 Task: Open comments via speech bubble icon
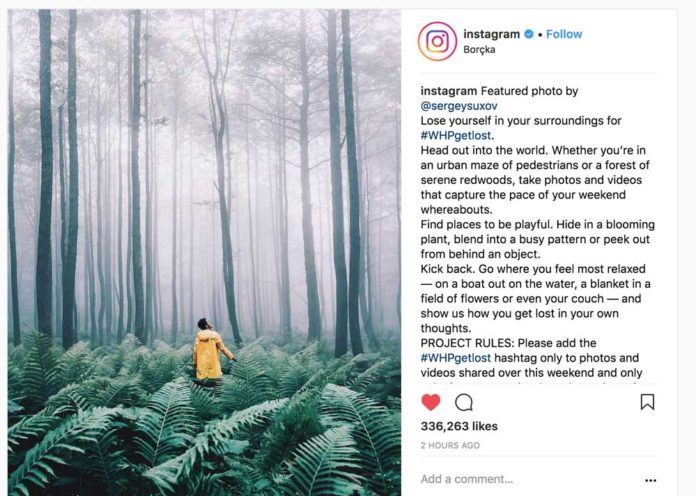[464, 402]
